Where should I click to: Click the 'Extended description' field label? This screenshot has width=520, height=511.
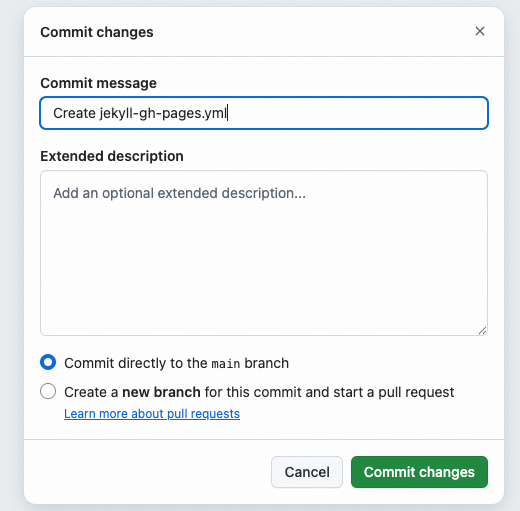coord(112,156)
